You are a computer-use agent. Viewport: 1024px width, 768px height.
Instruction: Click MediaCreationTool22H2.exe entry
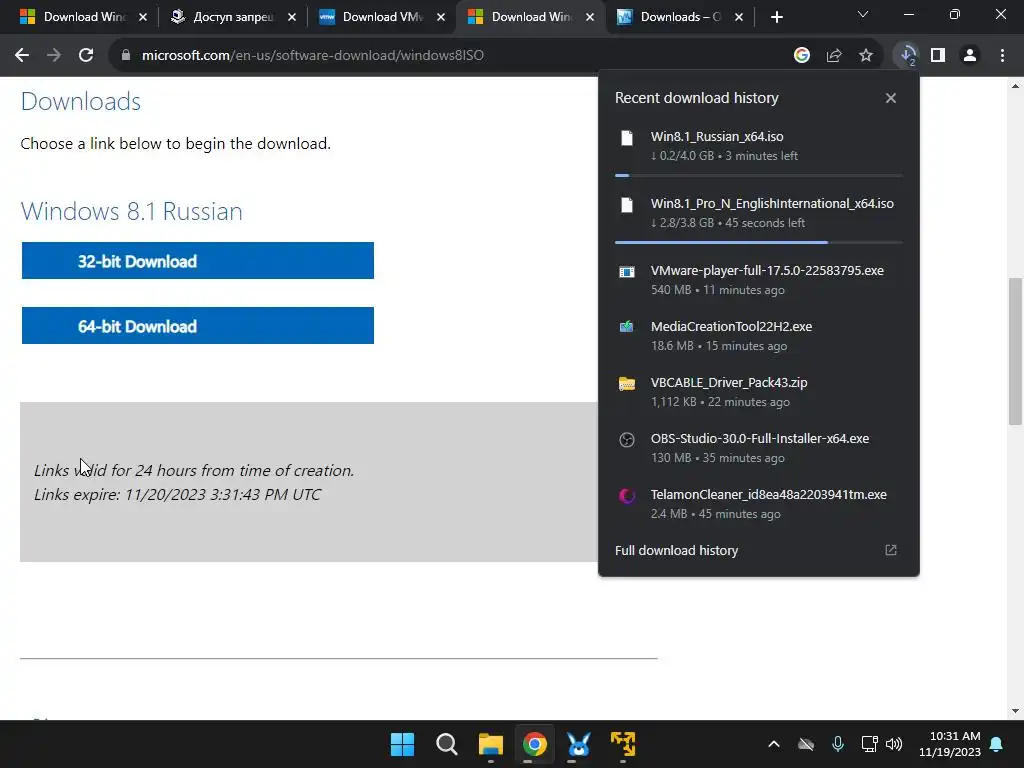759,336
